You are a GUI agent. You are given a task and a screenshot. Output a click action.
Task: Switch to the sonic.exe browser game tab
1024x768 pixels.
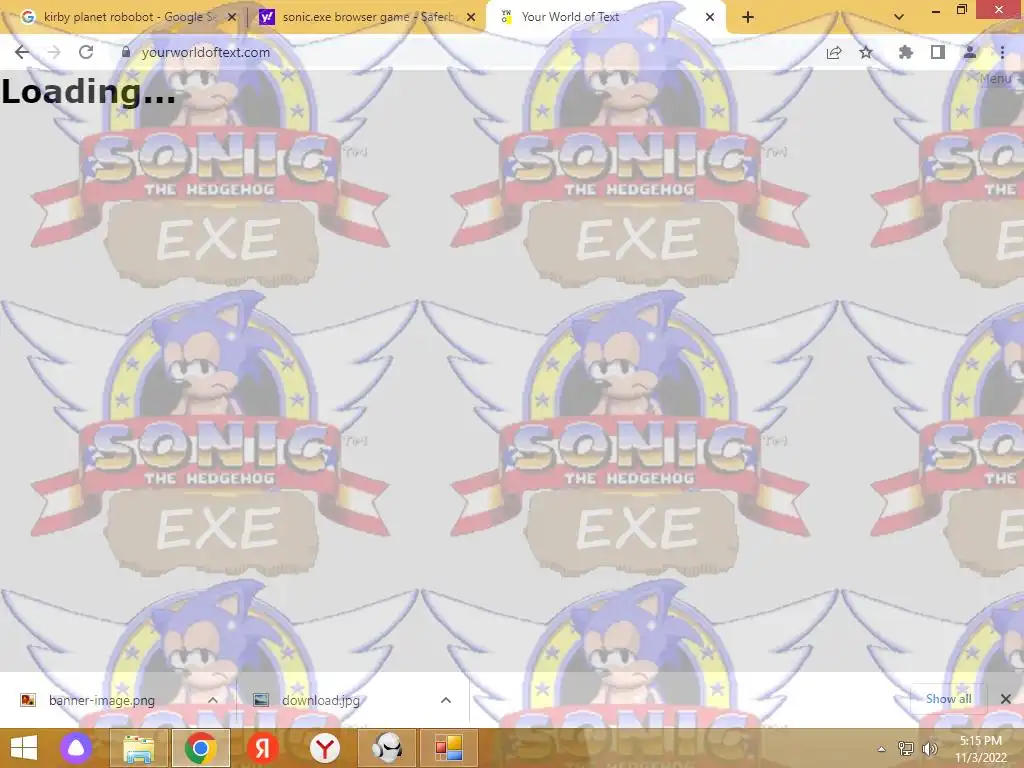pyautogui.click(x=366, y=17)
